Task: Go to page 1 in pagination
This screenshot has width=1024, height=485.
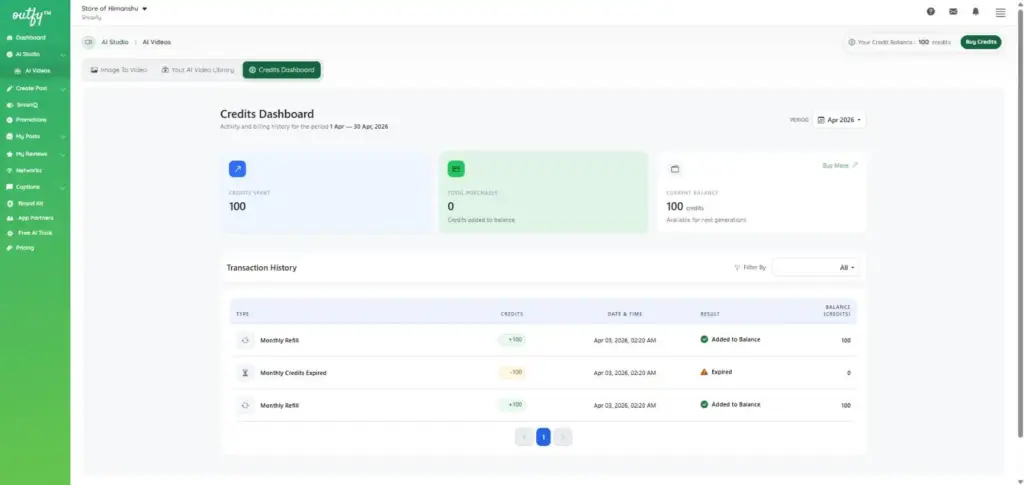Action: 543,437
